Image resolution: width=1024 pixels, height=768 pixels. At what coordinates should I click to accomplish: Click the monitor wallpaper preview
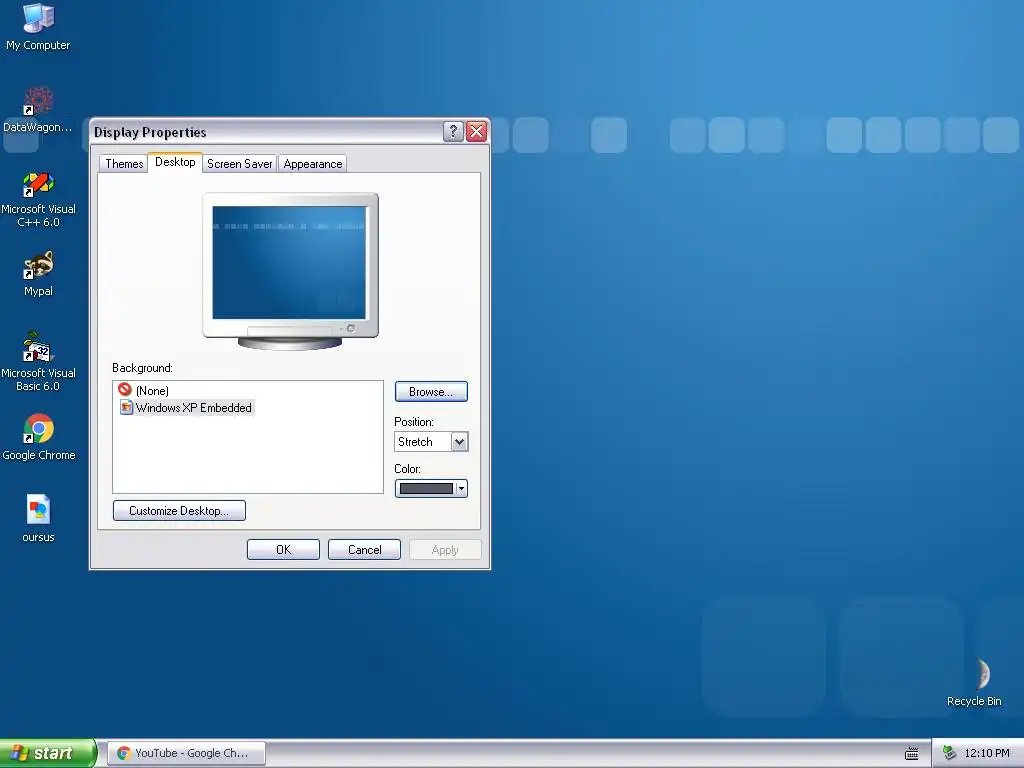(x=289, y=263)
